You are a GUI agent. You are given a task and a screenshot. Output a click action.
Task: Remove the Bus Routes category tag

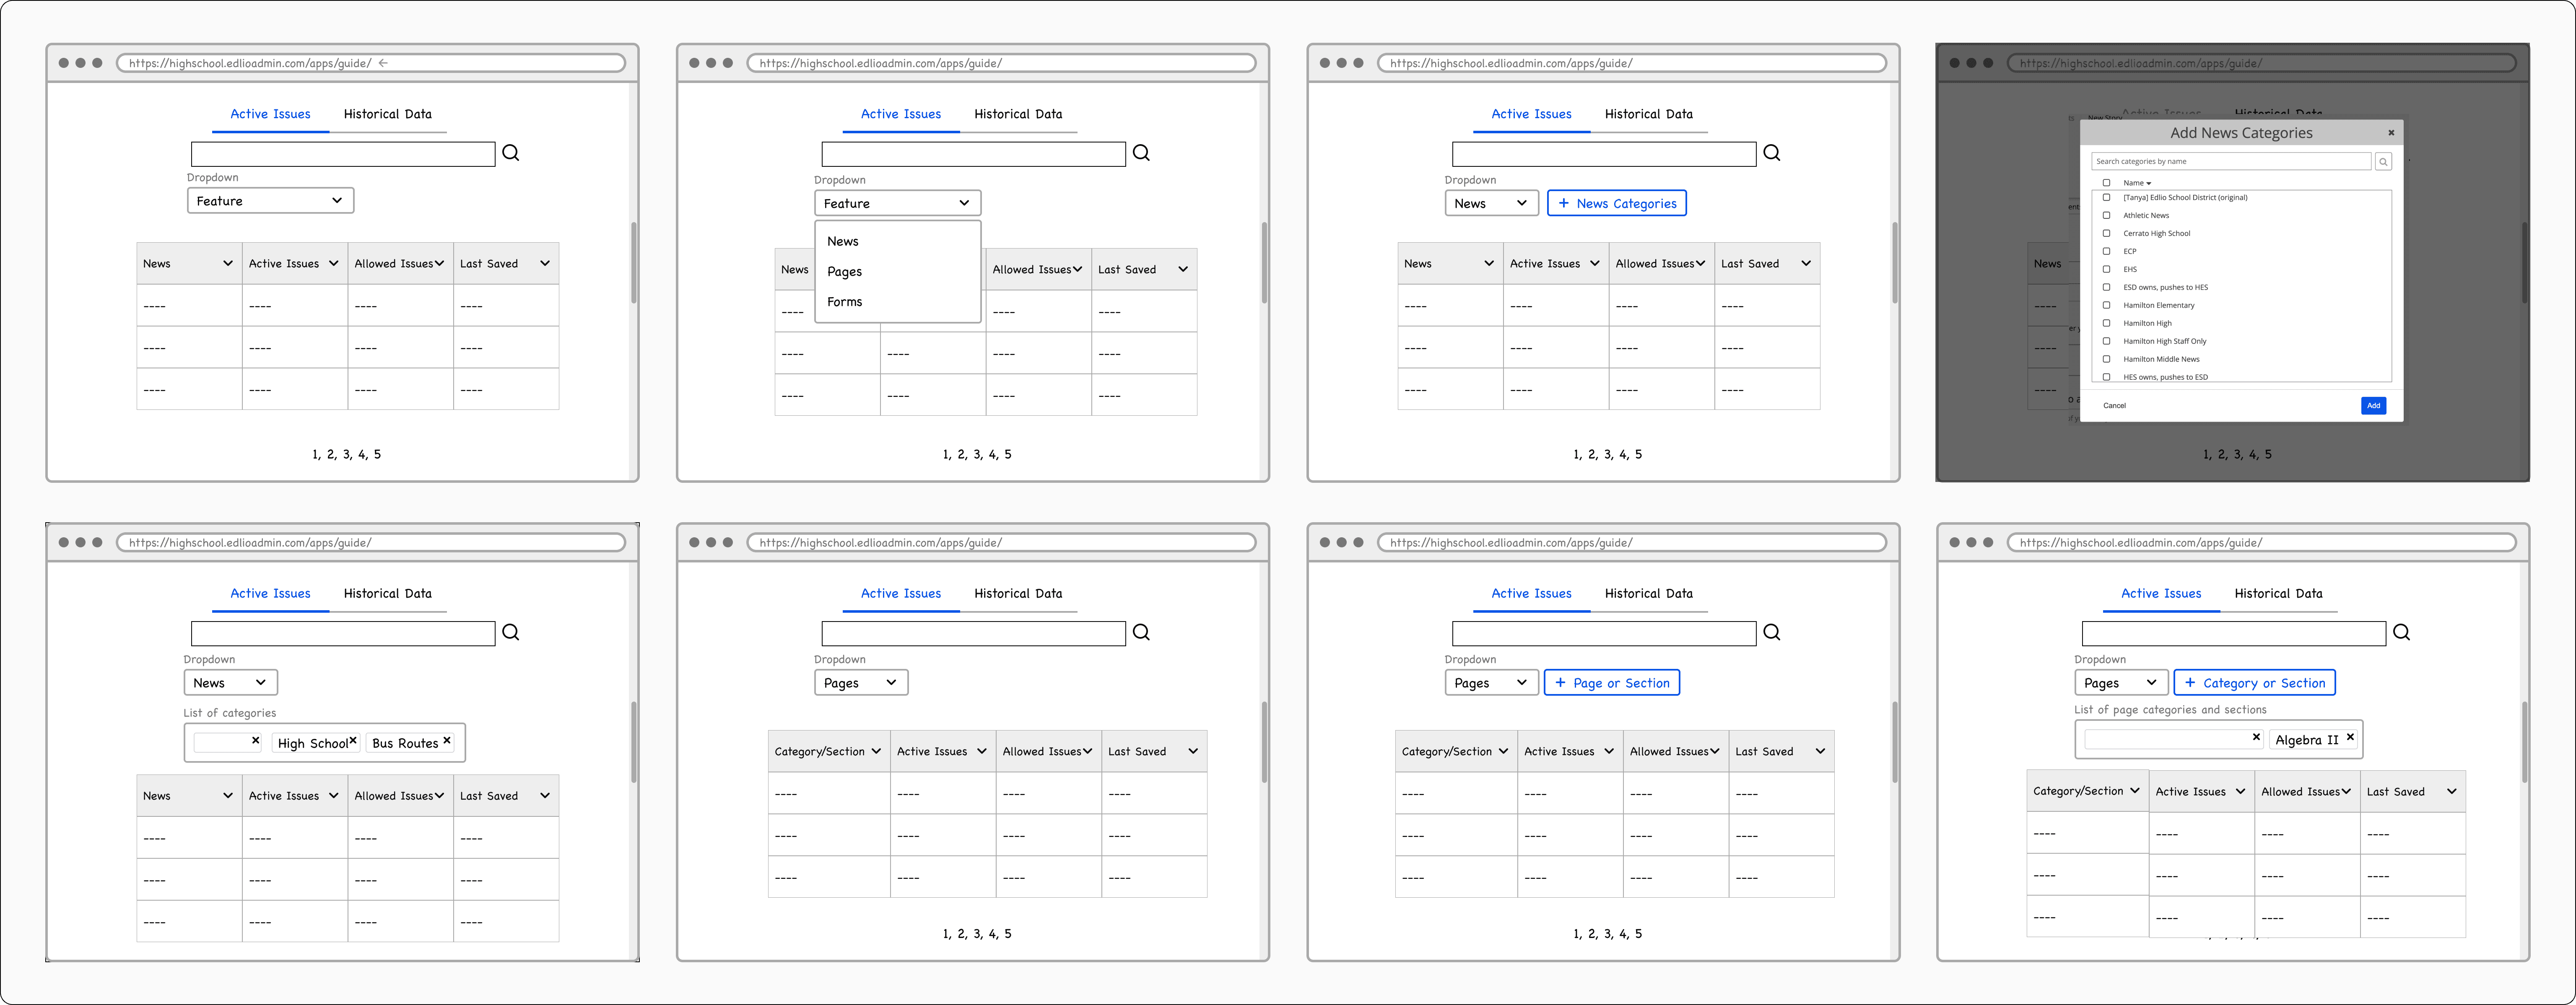pos(447,741)
